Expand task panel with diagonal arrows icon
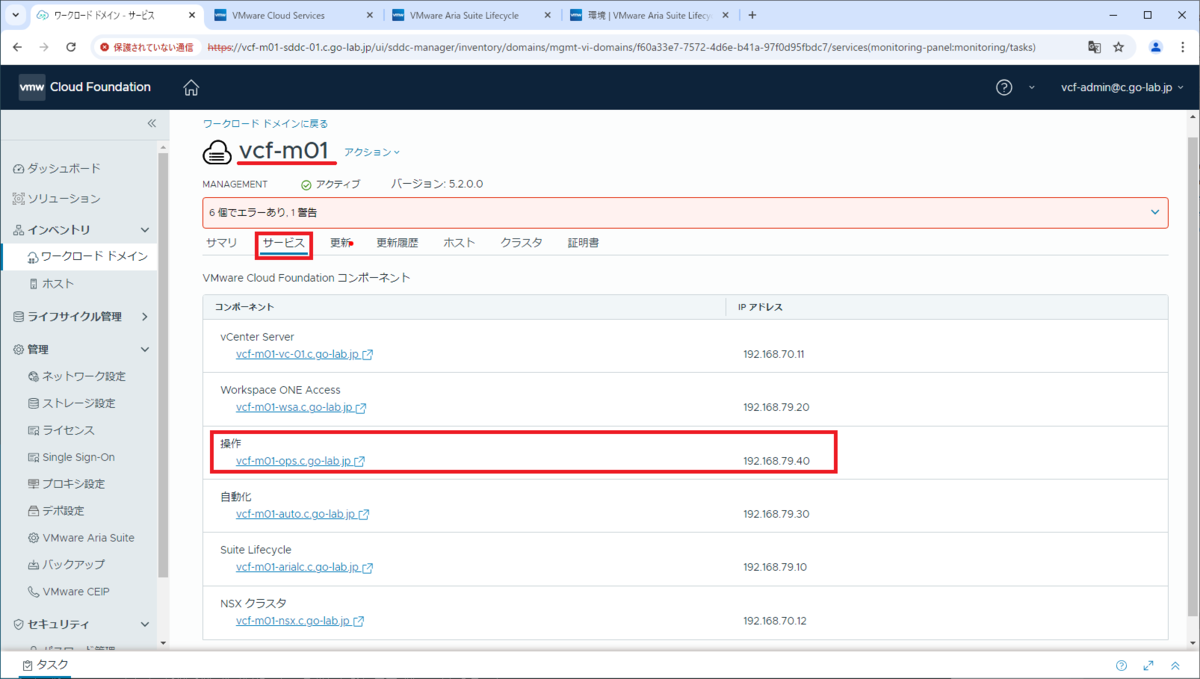This screenshot has width=1200, height=679. click(x=1148, y=665)
